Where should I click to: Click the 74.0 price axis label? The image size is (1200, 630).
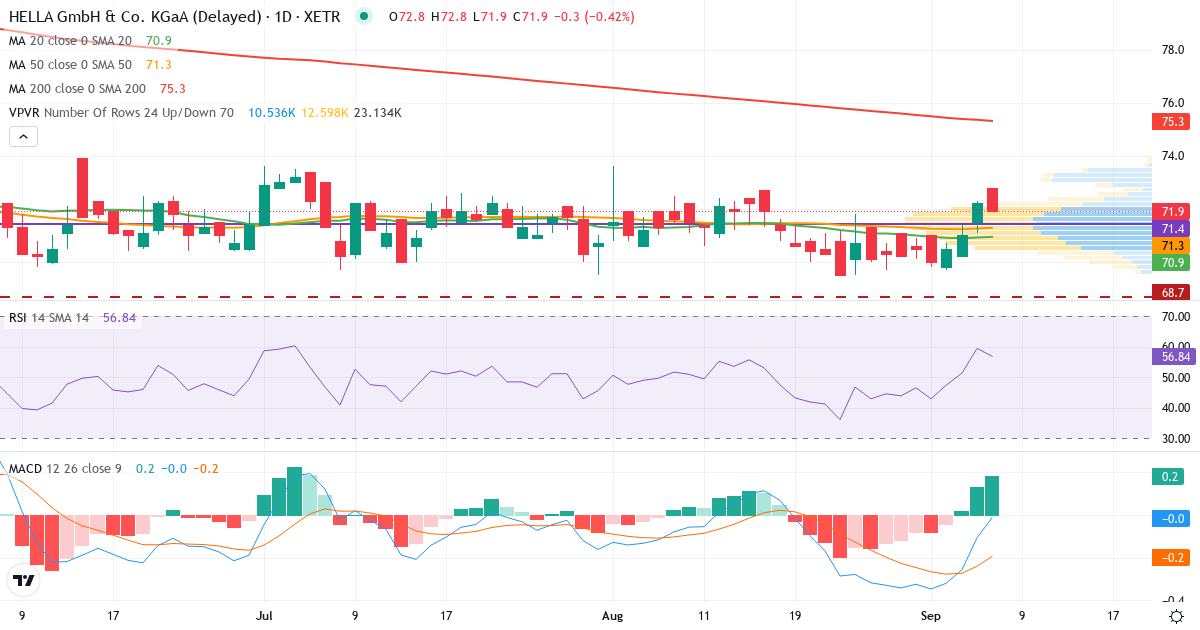click(1172, 156)
